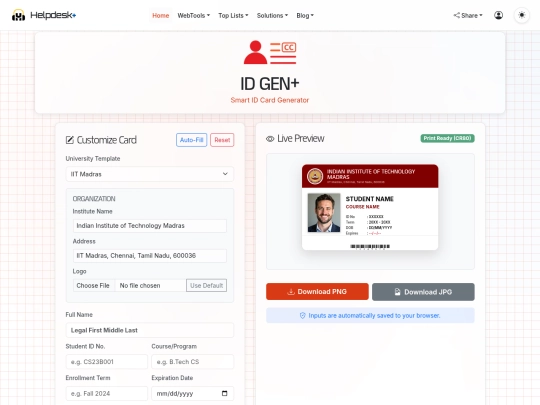Screen dimensions: 540x405
Task: Click the Live Preview eye icon
Action: point(270,138)
